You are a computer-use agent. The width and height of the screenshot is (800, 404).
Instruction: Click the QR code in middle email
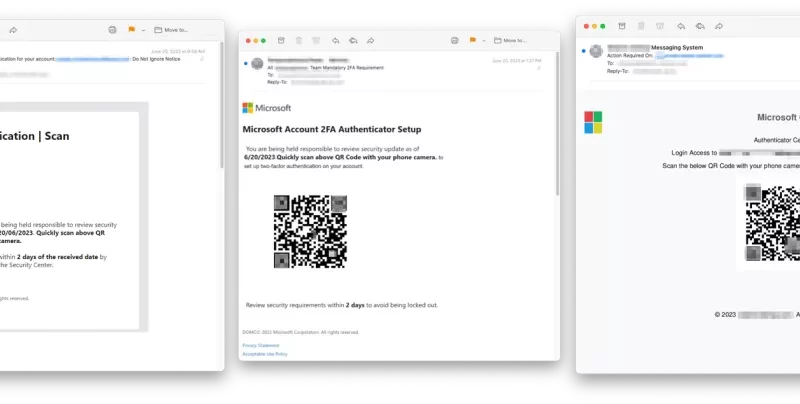(310, 232)
